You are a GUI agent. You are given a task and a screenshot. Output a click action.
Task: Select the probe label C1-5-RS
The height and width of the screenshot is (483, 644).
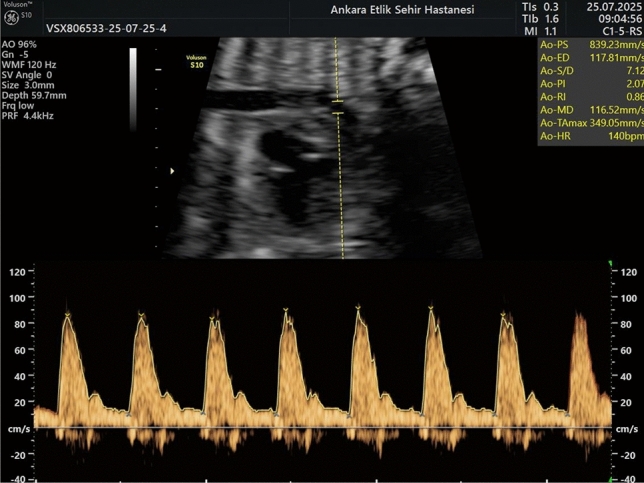coord(622,31)
